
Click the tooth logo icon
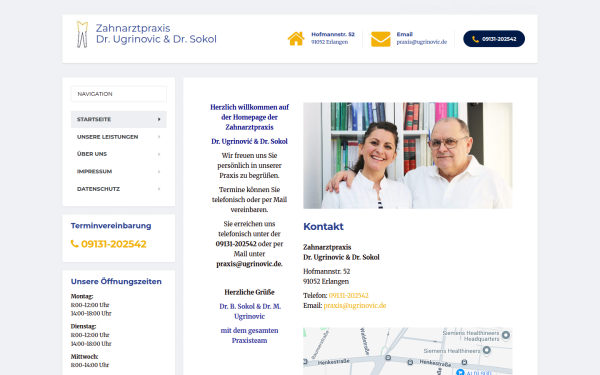82,34
